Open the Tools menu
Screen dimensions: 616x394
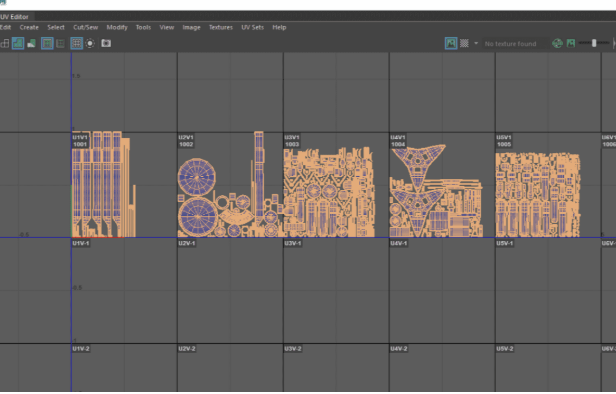143,27
